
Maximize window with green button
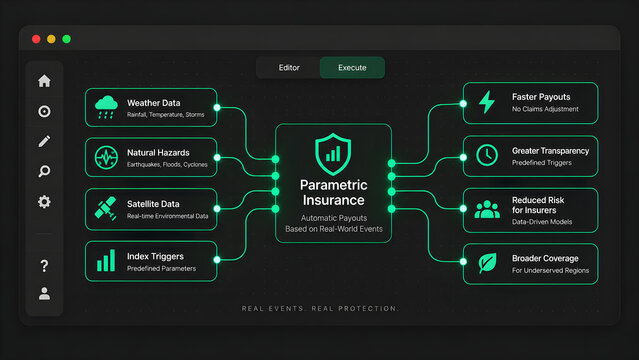click(x=66, y=39)
